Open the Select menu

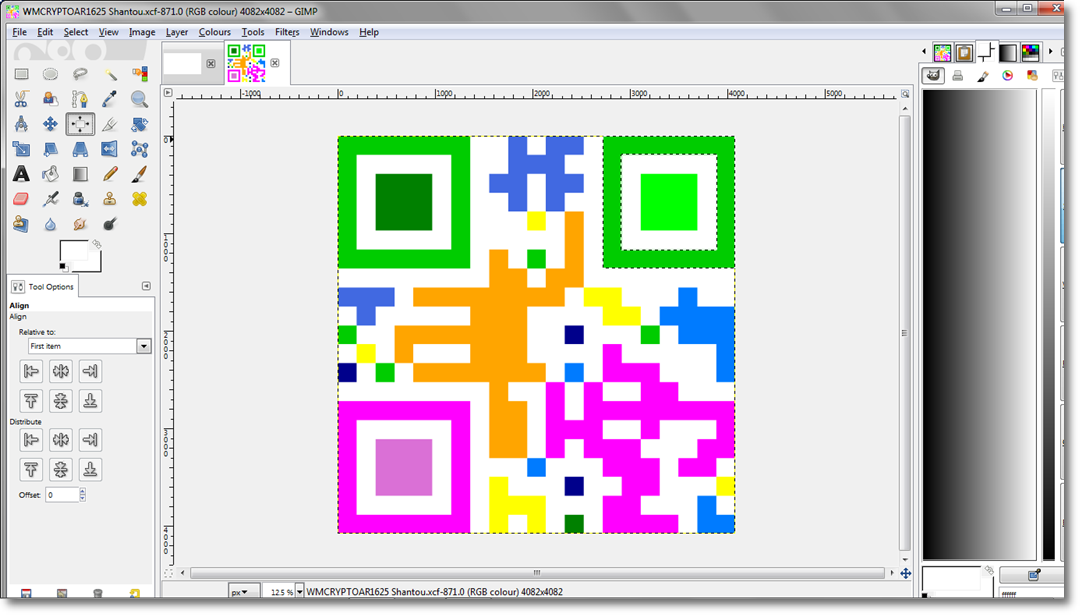coord(76,32)
